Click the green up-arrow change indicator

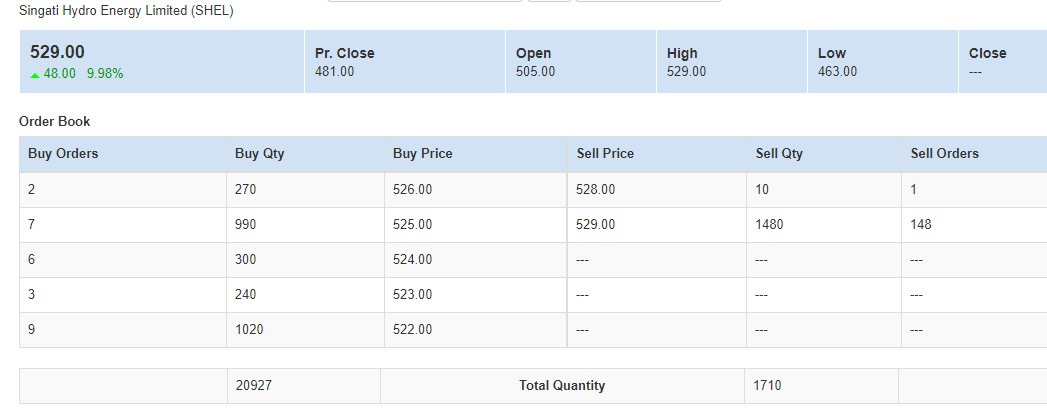pos(35,74)
